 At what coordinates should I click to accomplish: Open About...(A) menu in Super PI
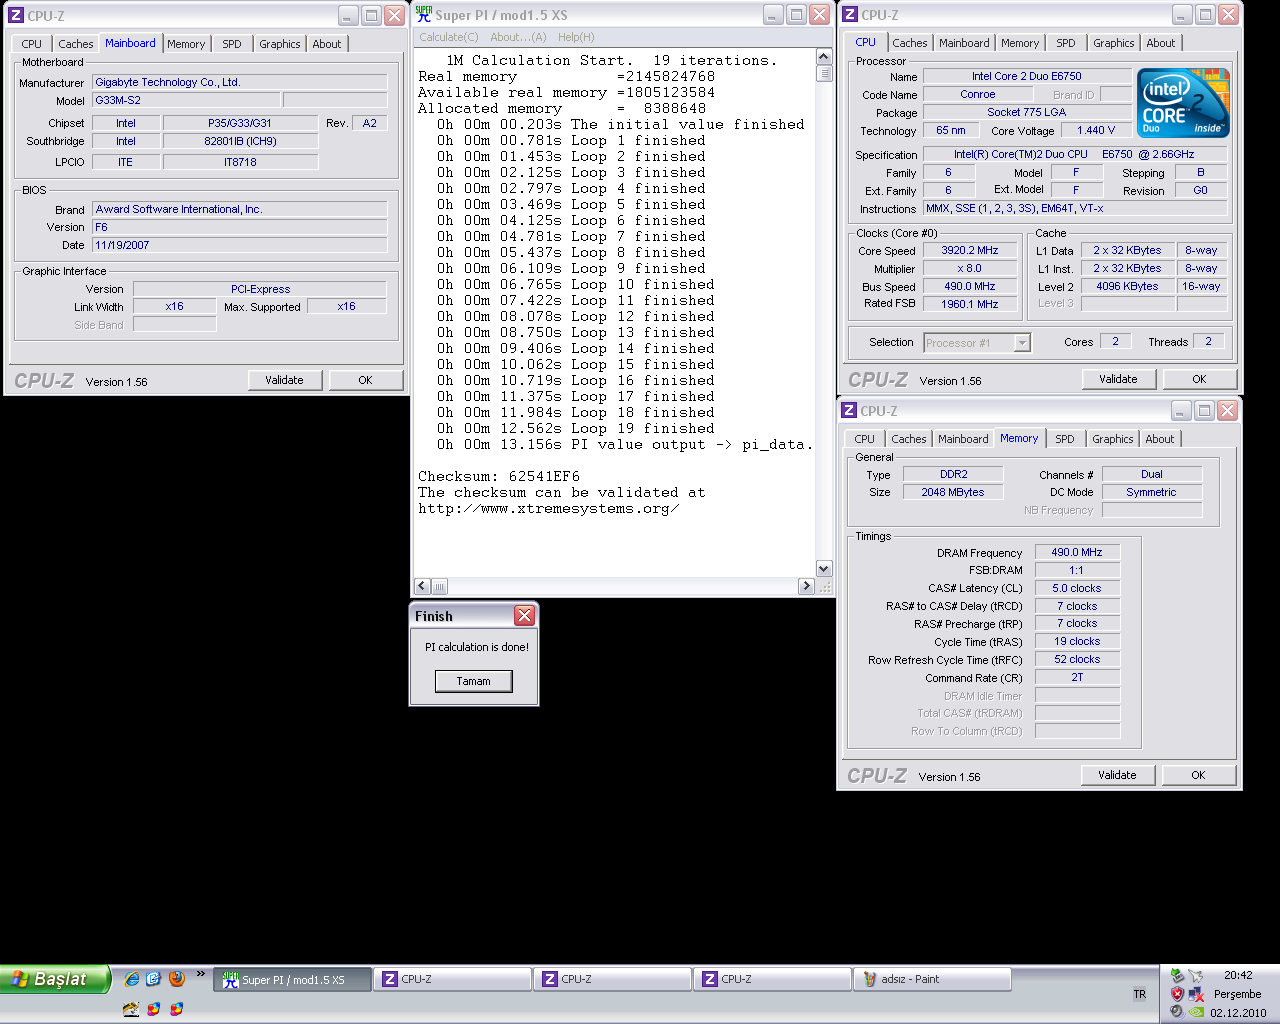[518, 37]
